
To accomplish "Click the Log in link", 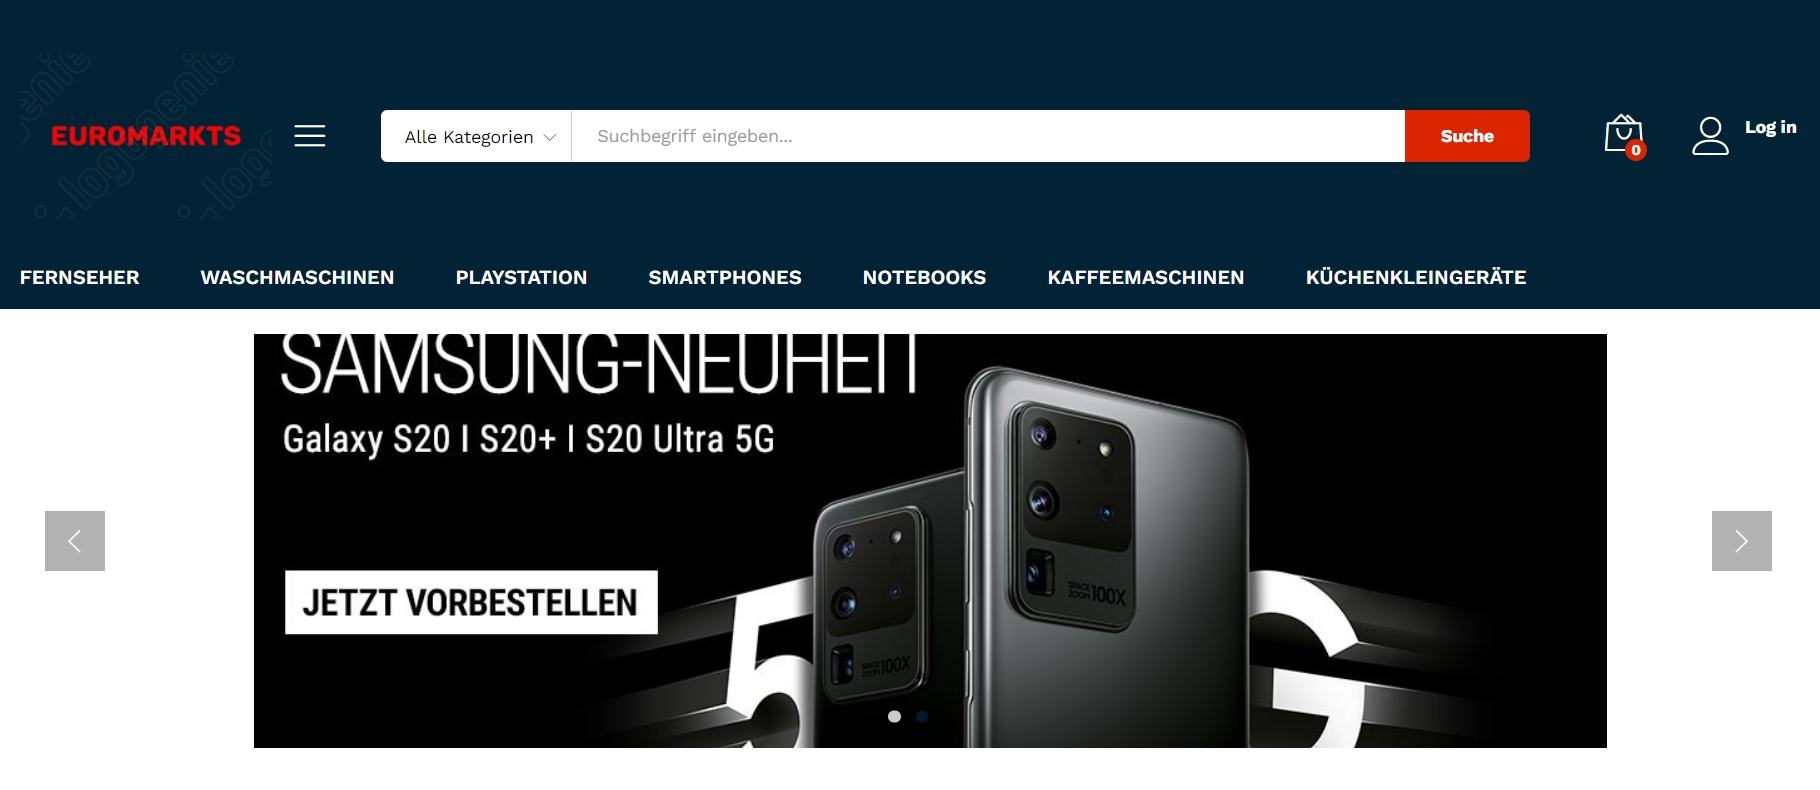I will click(1770, 127).
